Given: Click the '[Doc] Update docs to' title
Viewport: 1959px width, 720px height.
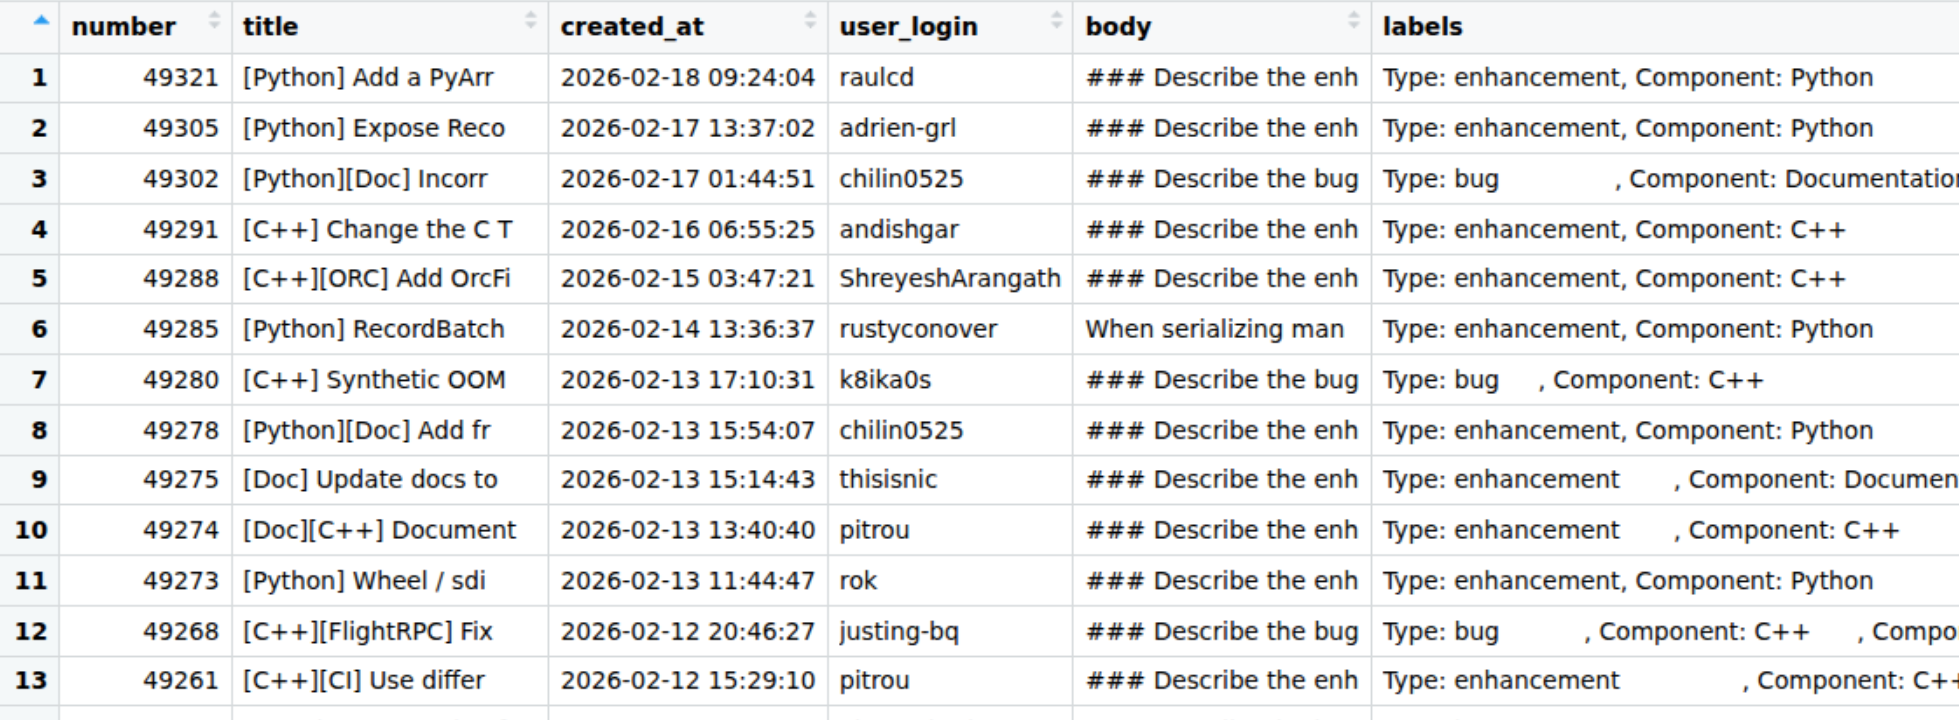Looking at the screenshot, I should 370,480.
